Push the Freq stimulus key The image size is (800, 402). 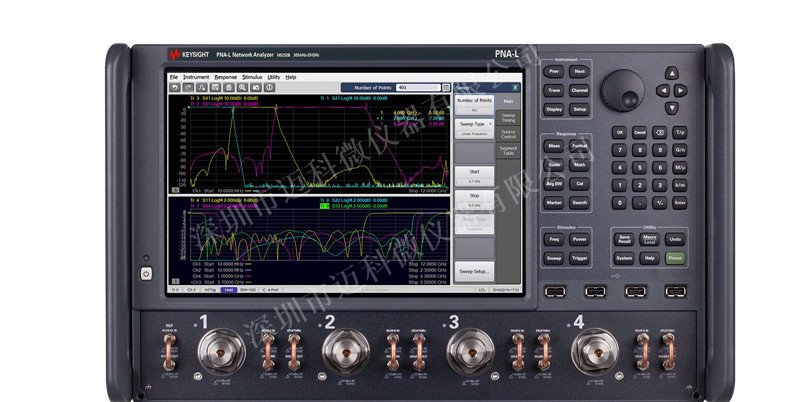[554, 239]
